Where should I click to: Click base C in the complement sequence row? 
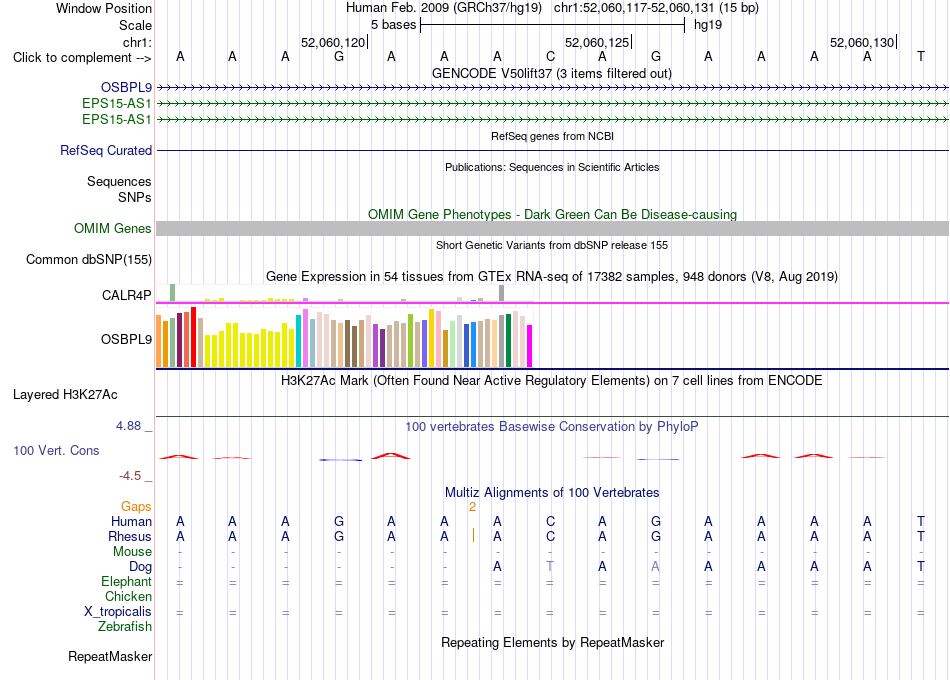point(550,56)
